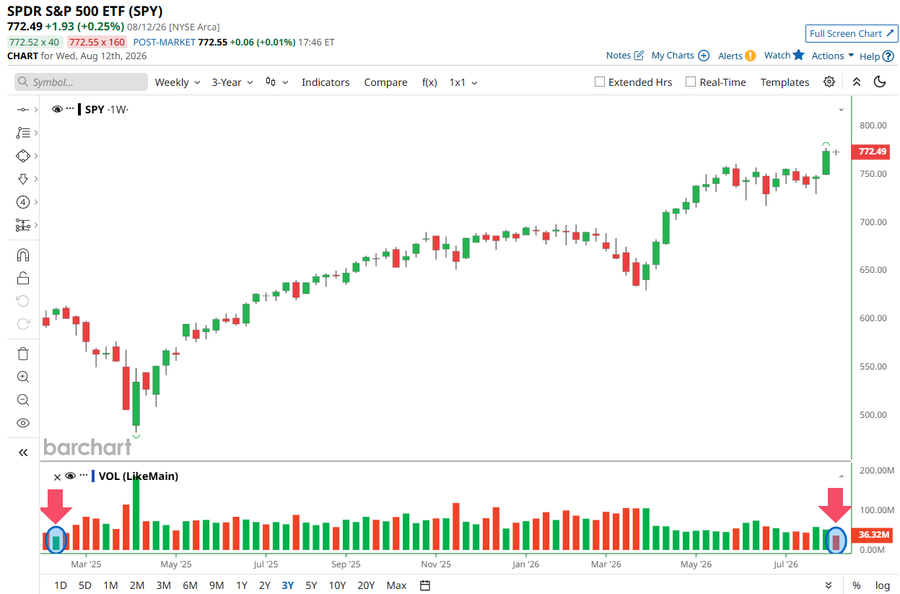The image size is (900, 594).
Task: Select the 5Y range tab
Action: tap(311, 585)
